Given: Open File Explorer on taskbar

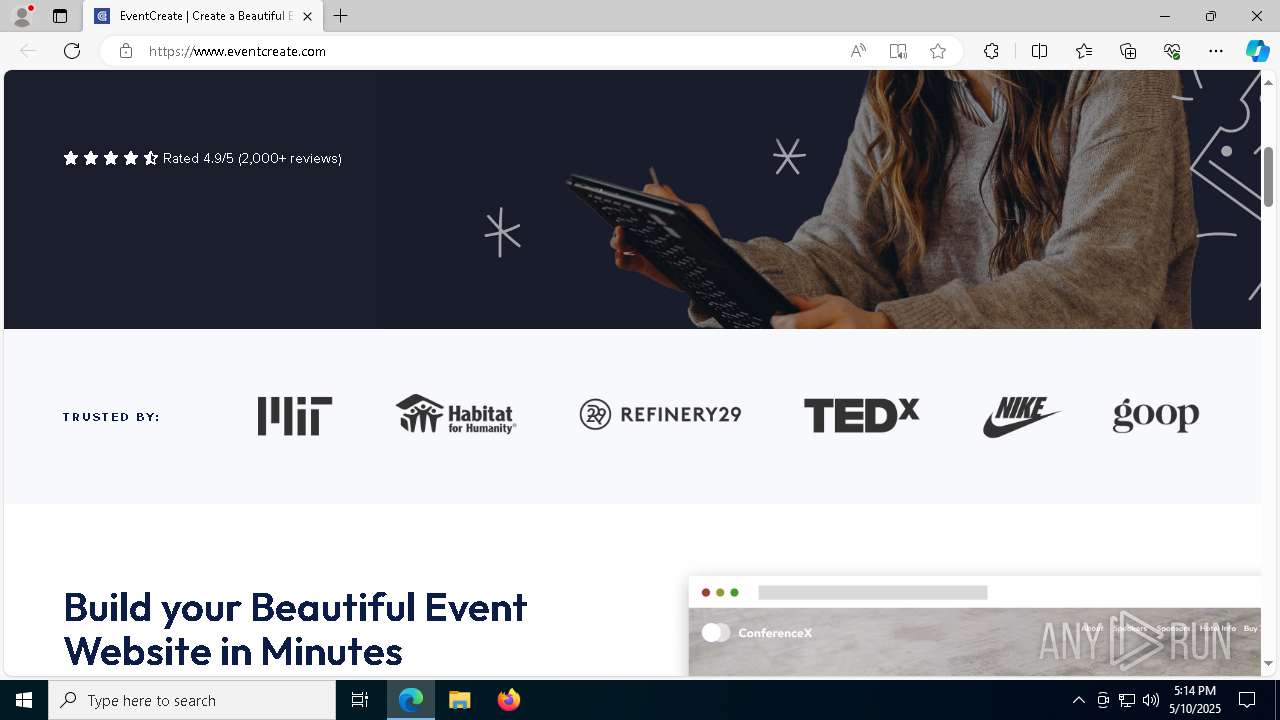Looking at the screenshot, I should [460, 700].
